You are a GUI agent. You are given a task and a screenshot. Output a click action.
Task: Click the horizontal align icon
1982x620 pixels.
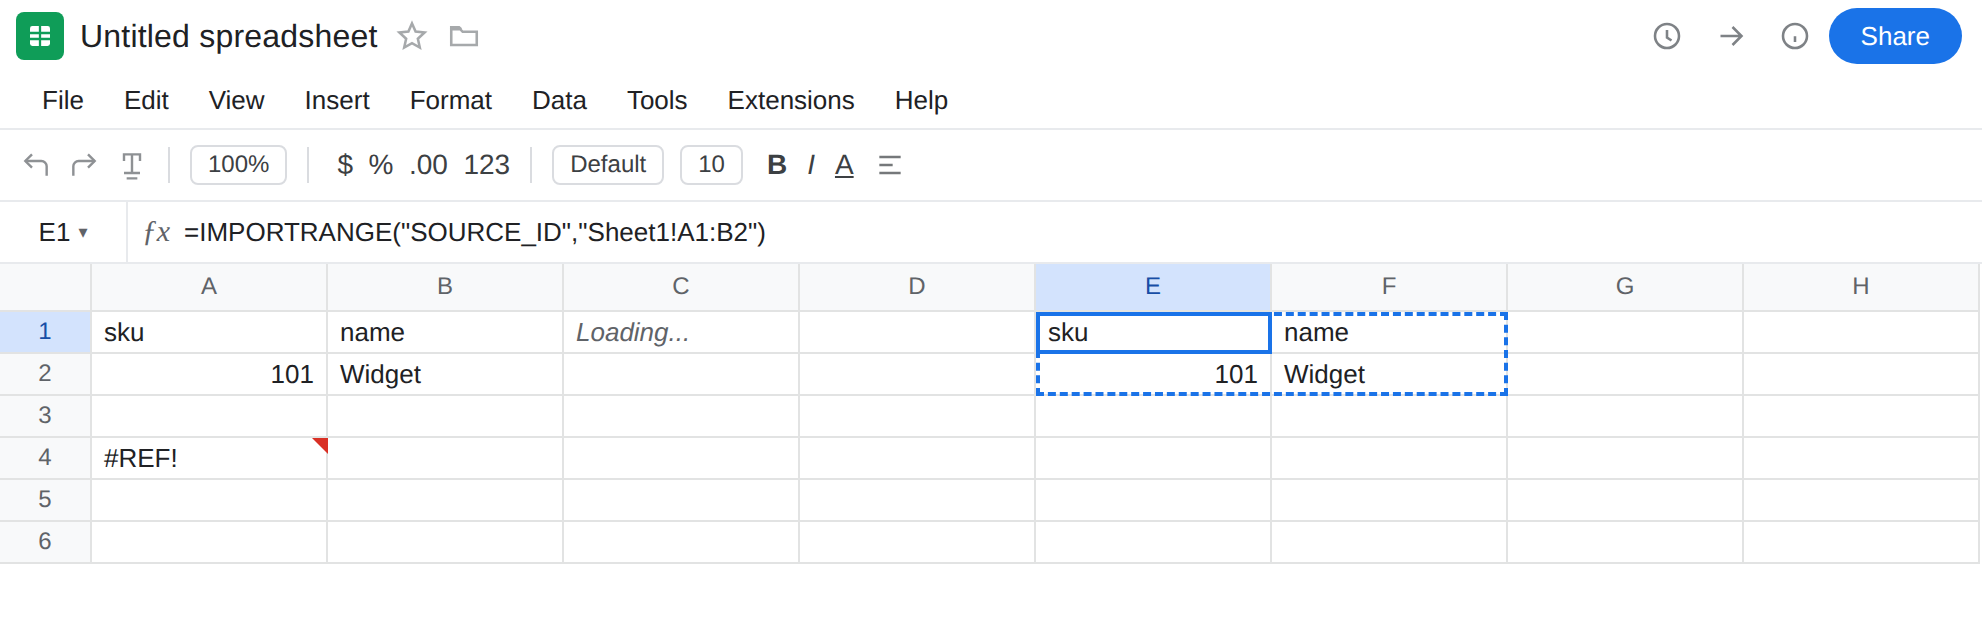890,165
